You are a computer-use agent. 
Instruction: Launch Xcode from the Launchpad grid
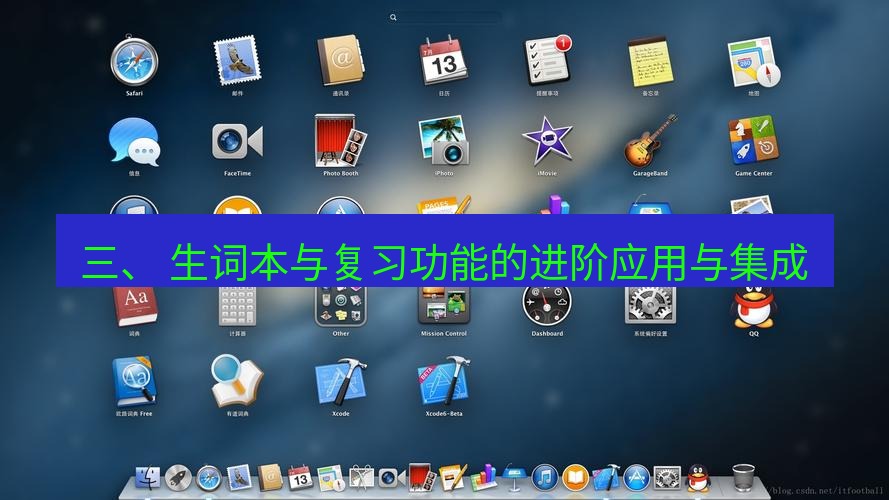click(x=340, y=381)
